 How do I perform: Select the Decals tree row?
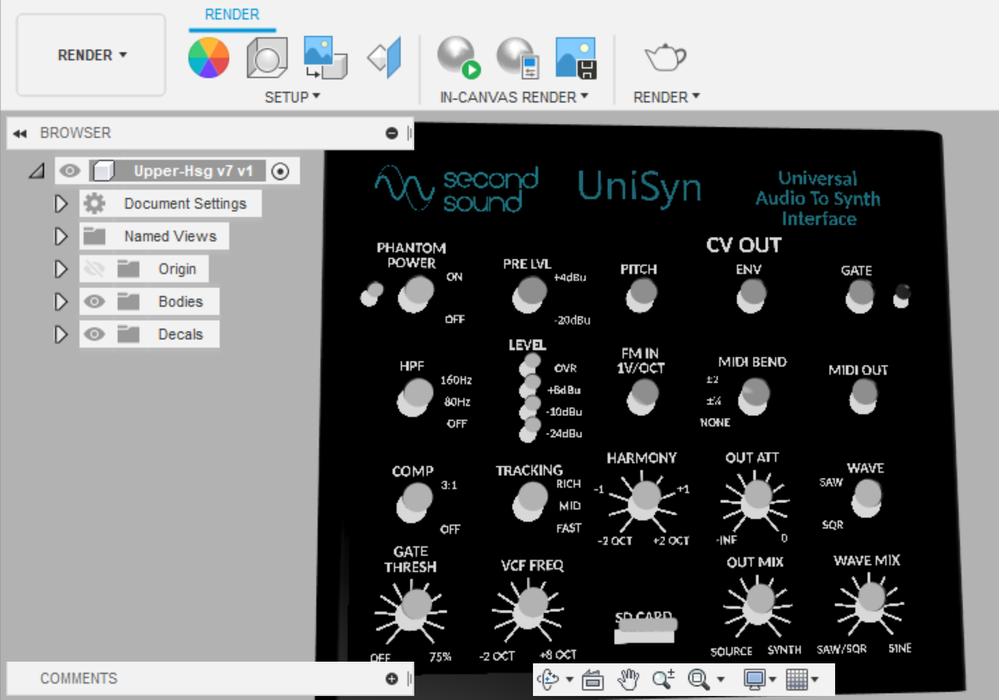(x=149, y=334)
